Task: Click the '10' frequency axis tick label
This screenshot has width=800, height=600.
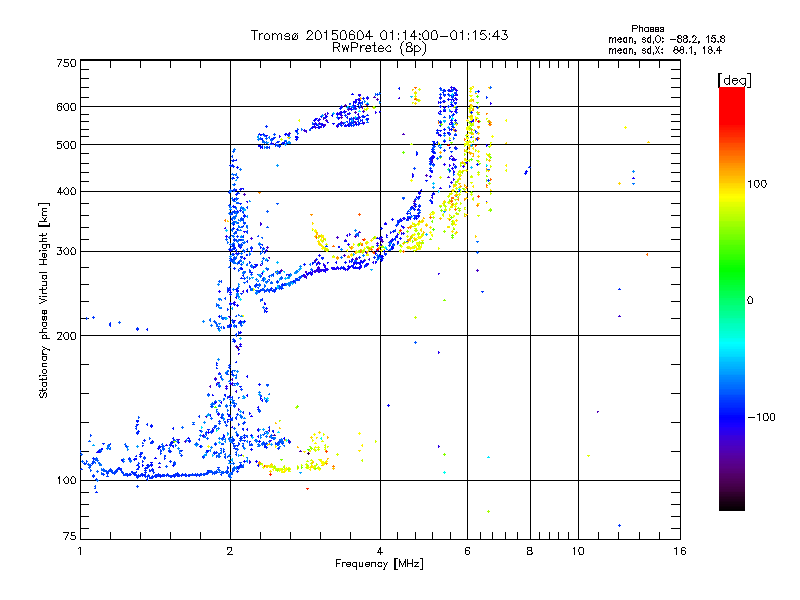Action: [x=578, y=551]
